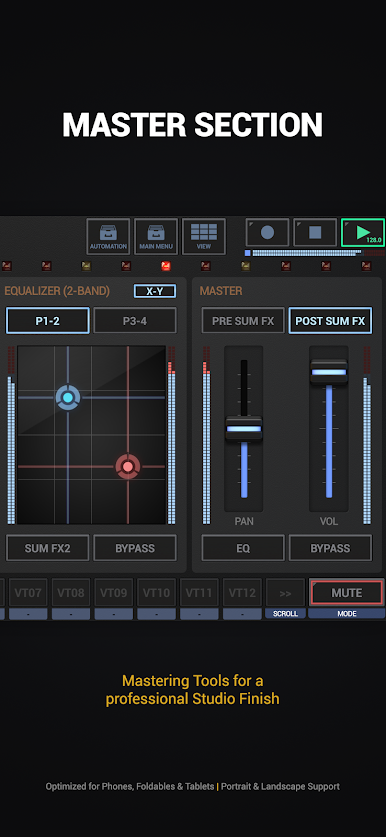This screenshot has width=386, height=837.
Task: Toggle the X-Y mode button
Action: (155, 291)
